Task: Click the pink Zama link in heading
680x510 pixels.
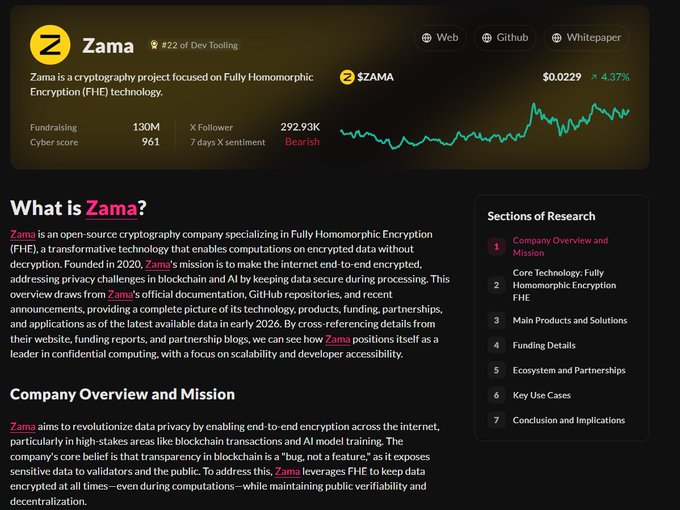Action: 111,208
